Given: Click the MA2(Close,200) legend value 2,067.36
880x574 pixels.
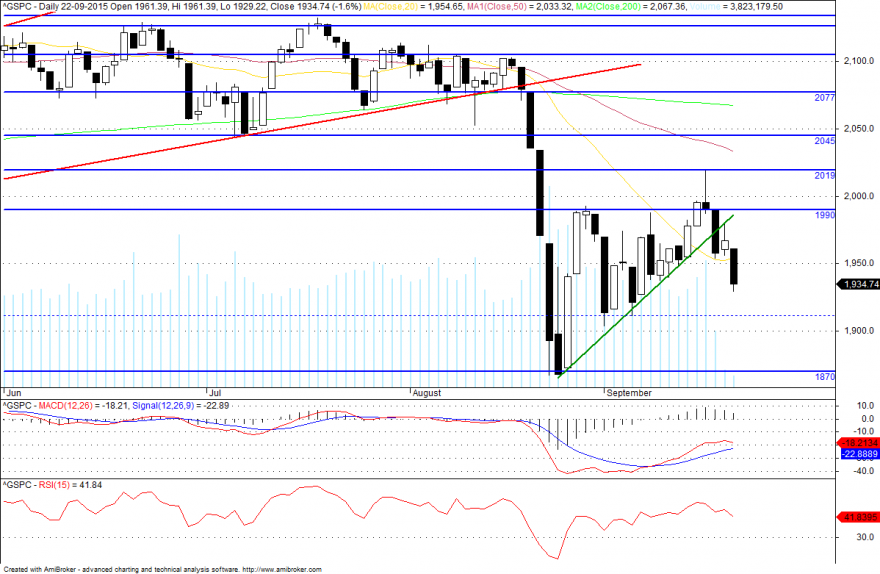Looking at the screenshot, I should pyautogui.click(x=668, y=7).
